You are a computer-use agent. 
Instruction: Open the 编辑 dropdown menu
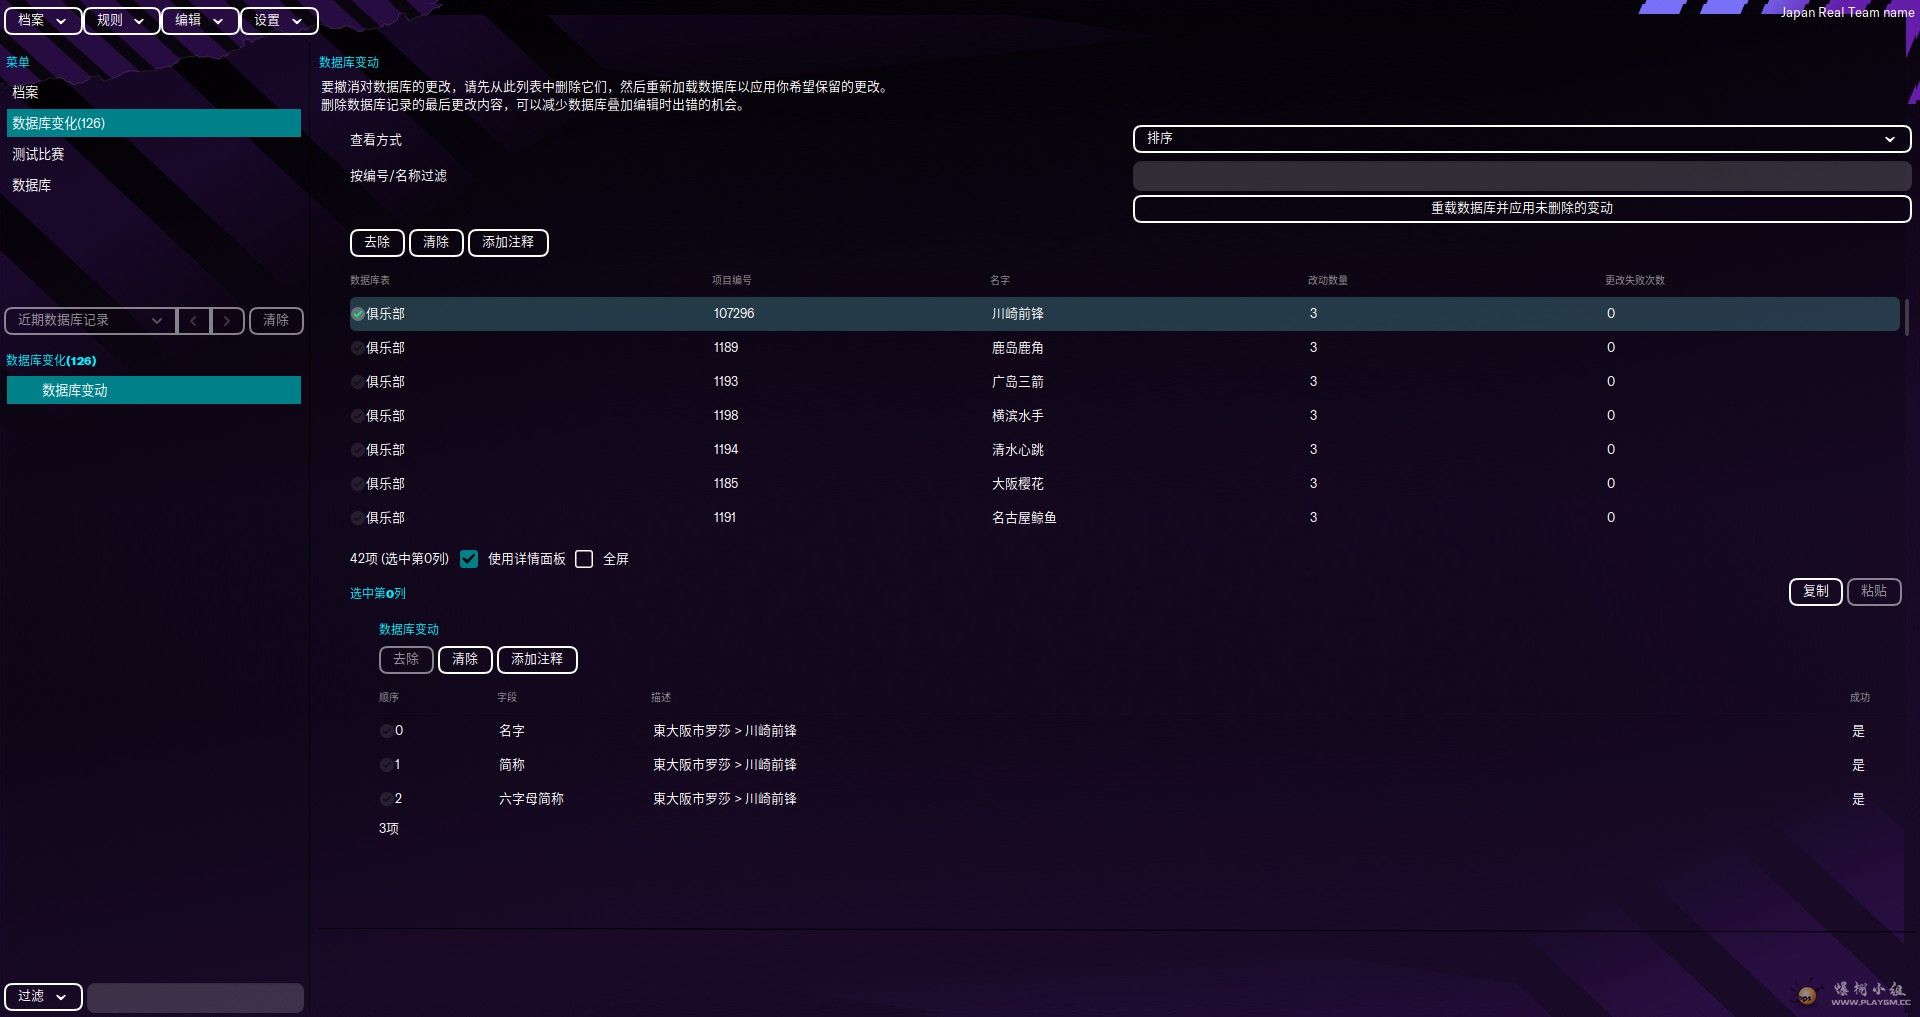200,20
